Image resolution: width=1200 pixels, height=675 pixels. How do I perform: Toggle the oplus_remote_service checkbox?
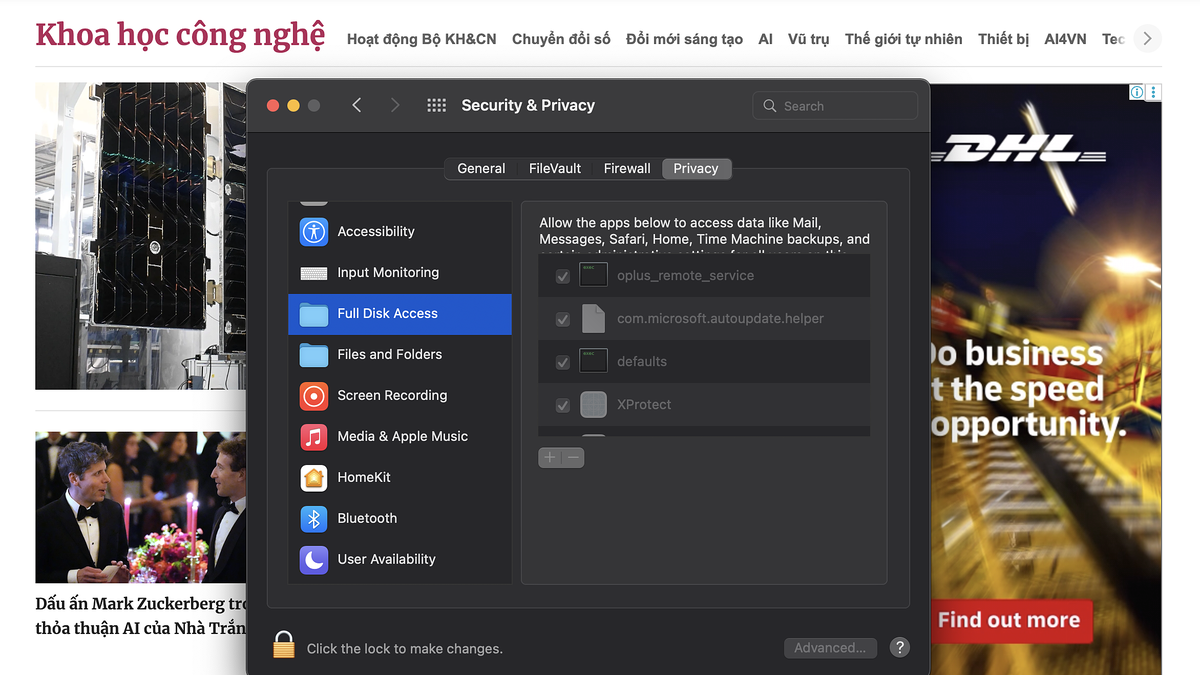click(563, 276)
